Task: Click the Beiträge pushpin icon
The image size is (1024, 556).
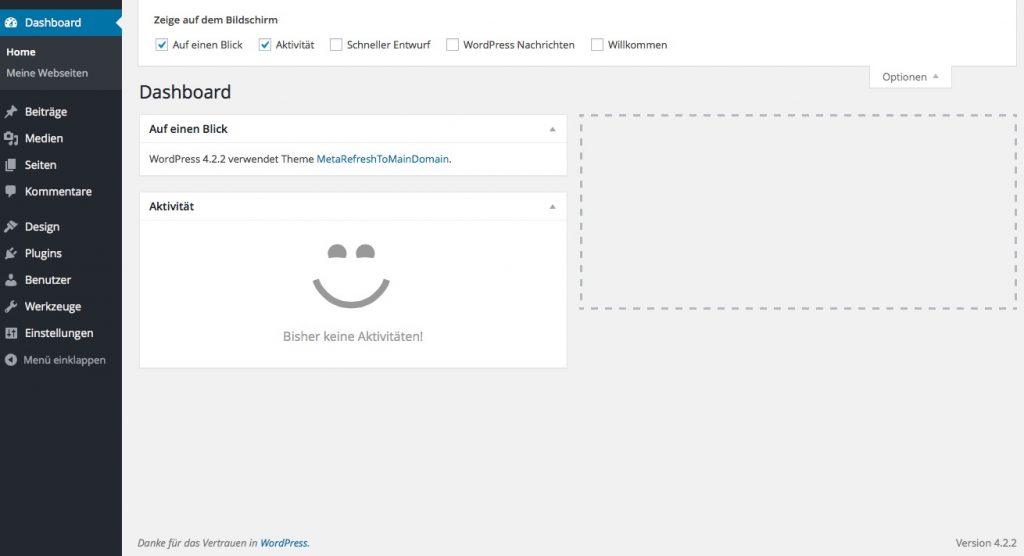Action: click(11, 112)
